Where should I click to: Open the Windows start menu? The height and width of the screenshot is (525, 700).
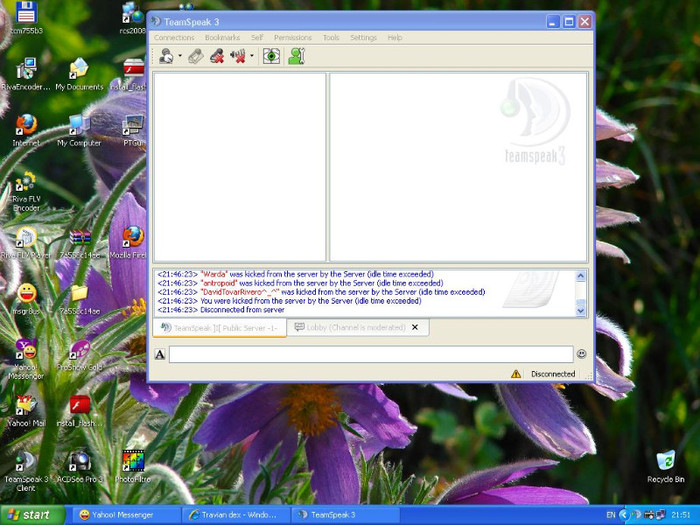click(x=32, y=515)
